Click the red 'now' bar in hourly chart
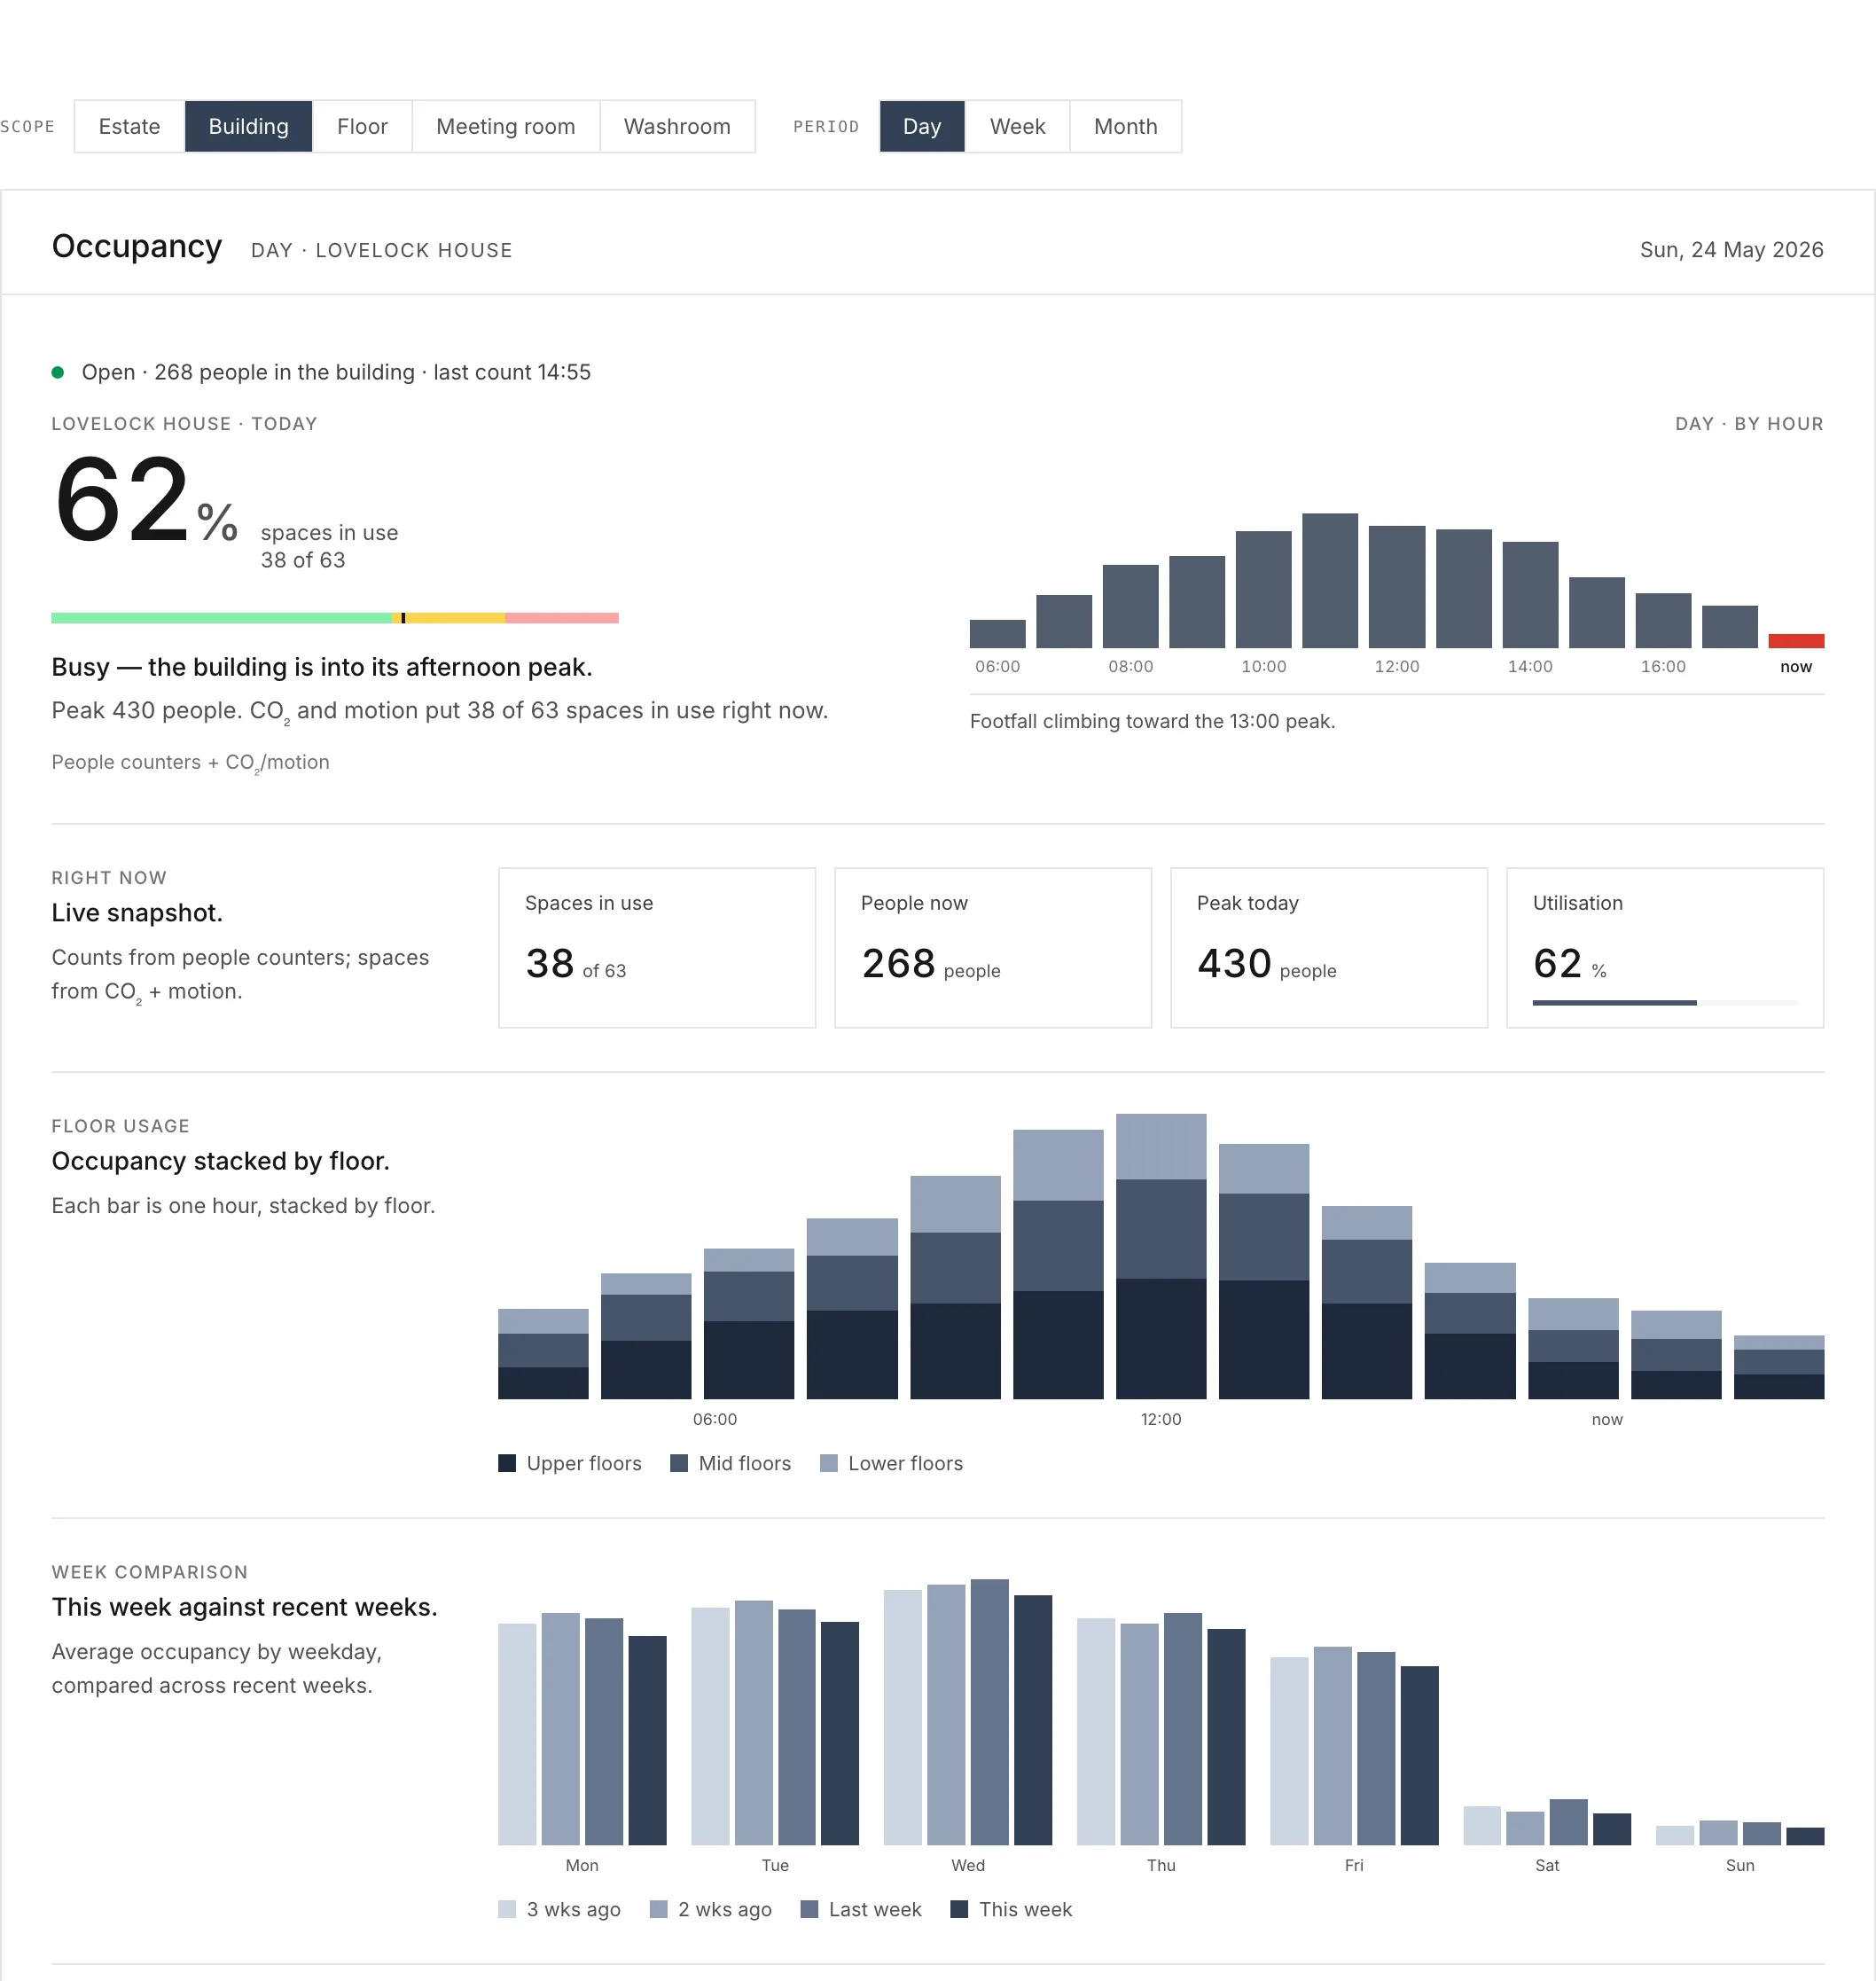Viewport: 1876px width, 1981px height. pos(1796,641)
